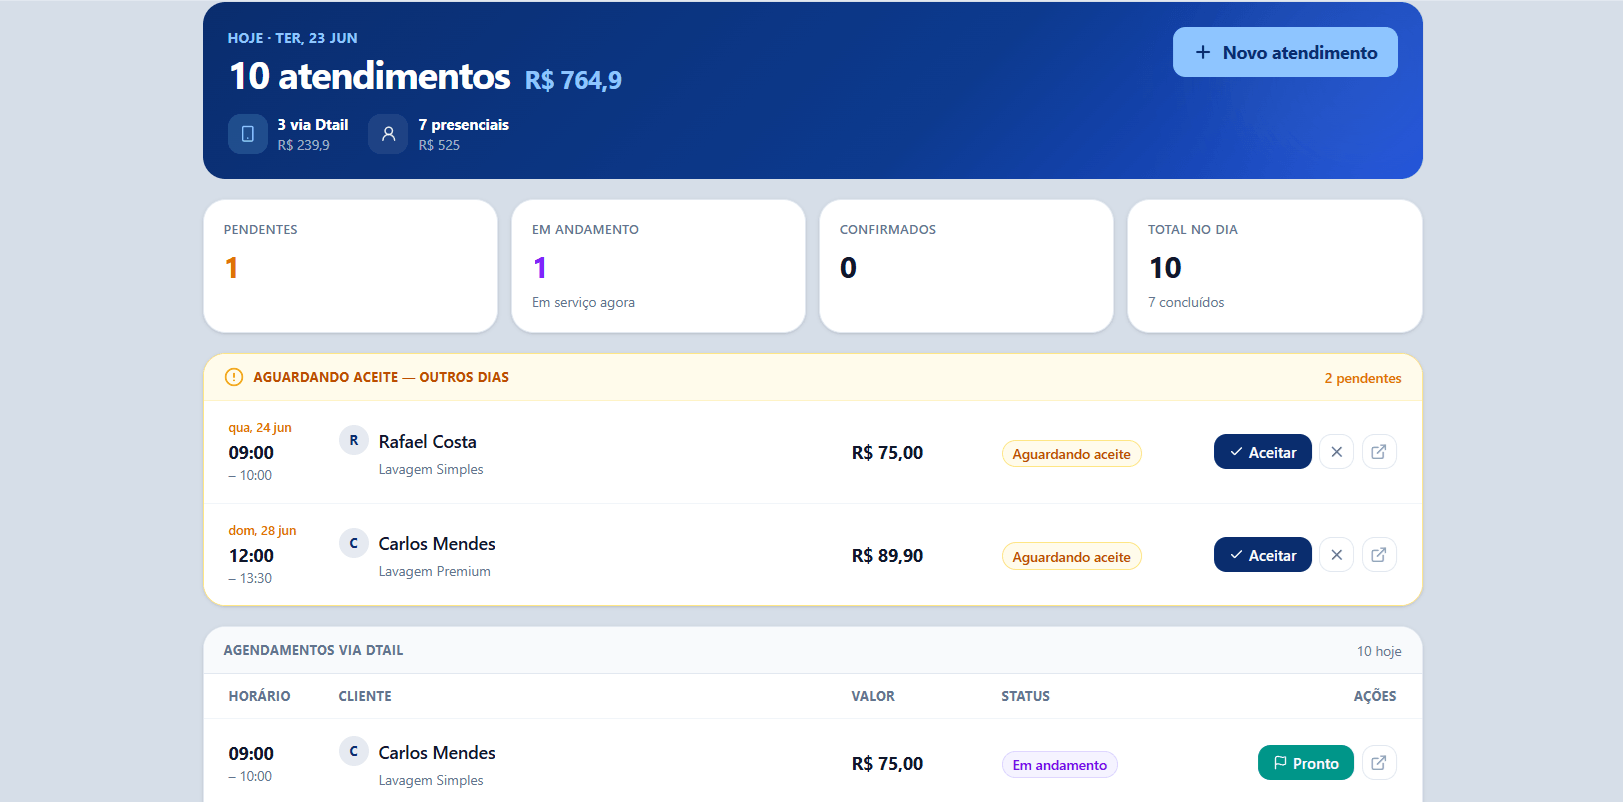This screenshot has width=1623, height=802.
Task: Accept Rafael Costa's appointment
Action: pos(1262,452)
